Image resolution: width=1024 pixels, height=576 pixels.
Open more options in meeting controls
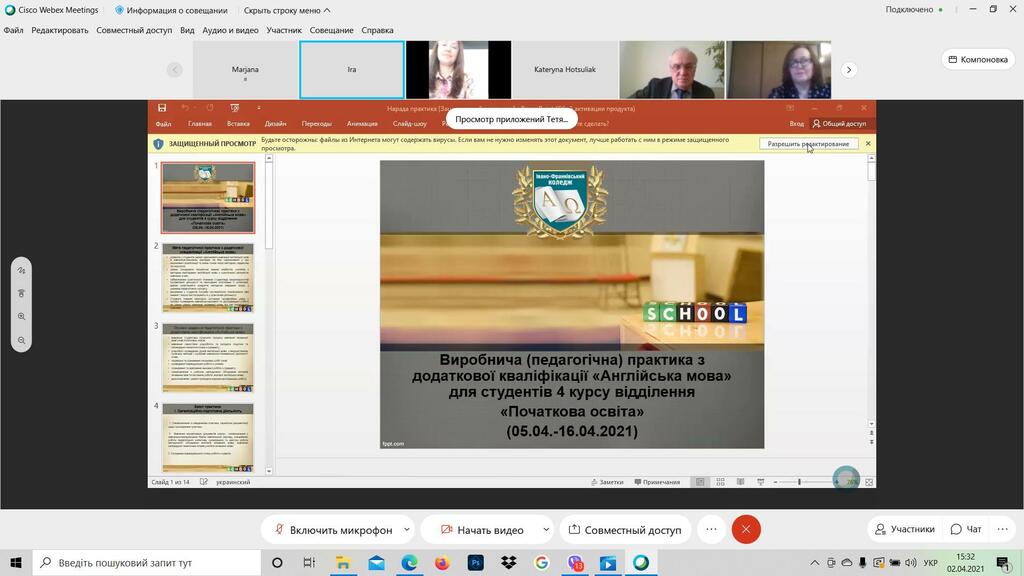point(711,530)
